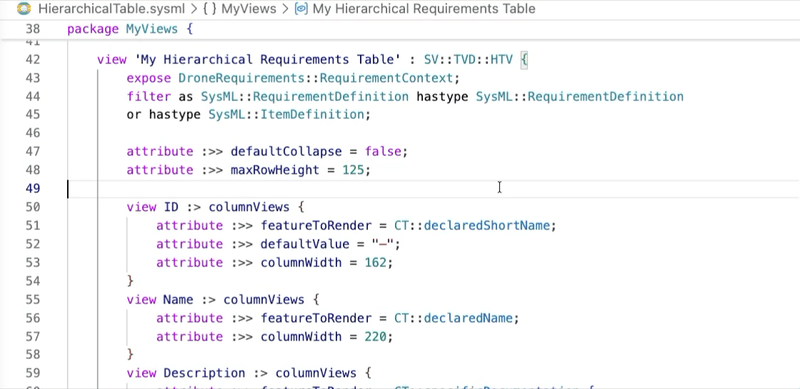This screenshot has height=389, width=800.
Task: Click the value 125 on line 48
Action: [x=353, y=170]
